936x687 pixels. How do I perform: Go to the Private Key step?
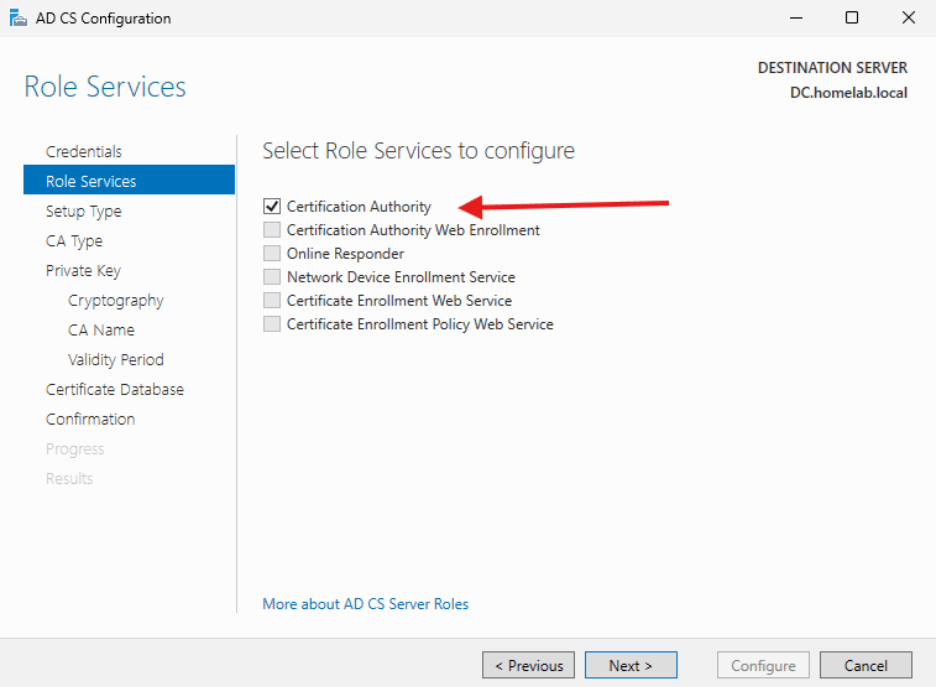(x=82, y=270)
